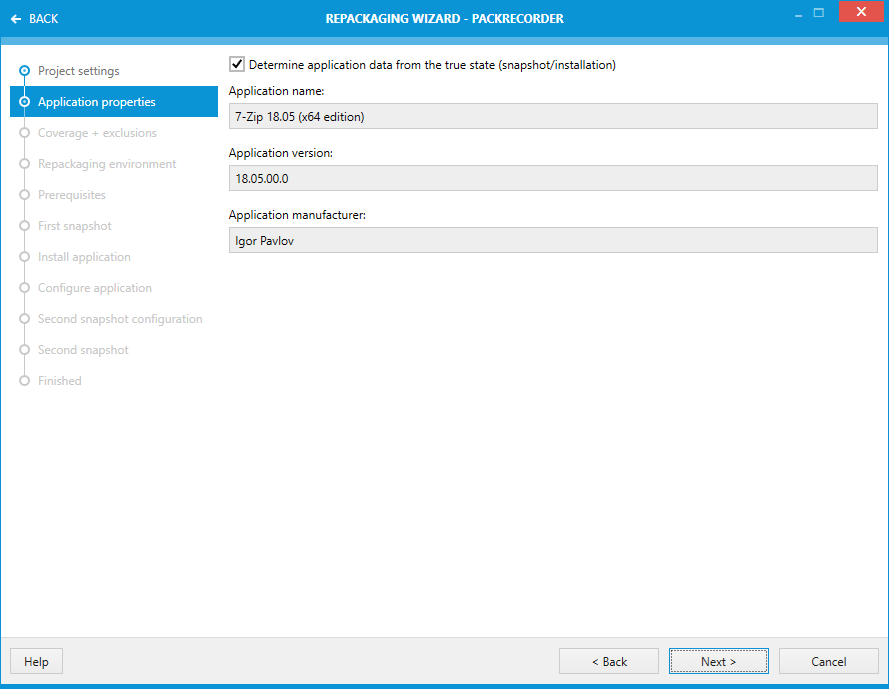Click the Finished step circle icon
This screenshot has width=889, height=689.
pyautogui.click(x=25, y=381)
